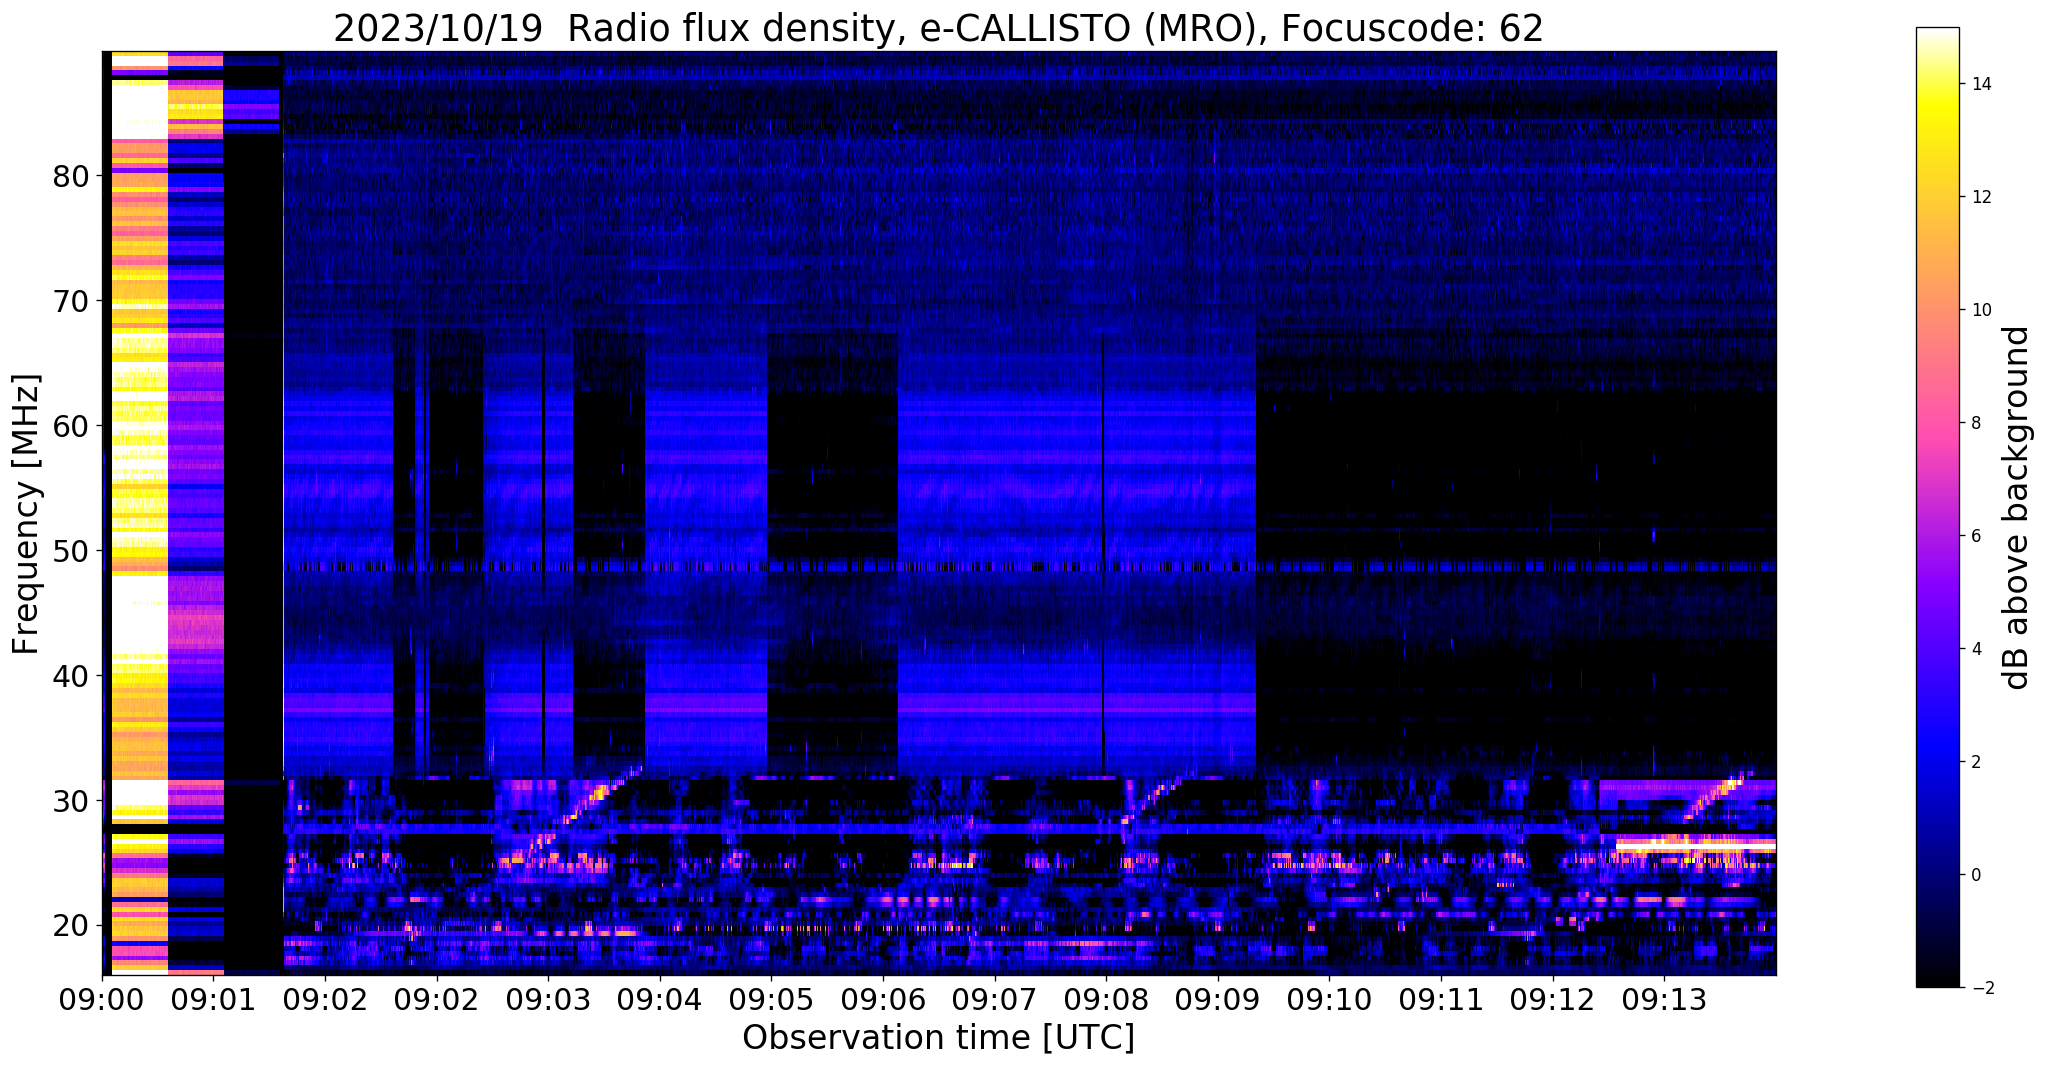This screenshot has height=1067, width=2047.
Task: Click the 09:07 time tick label
Action: tap(994, 1000)
